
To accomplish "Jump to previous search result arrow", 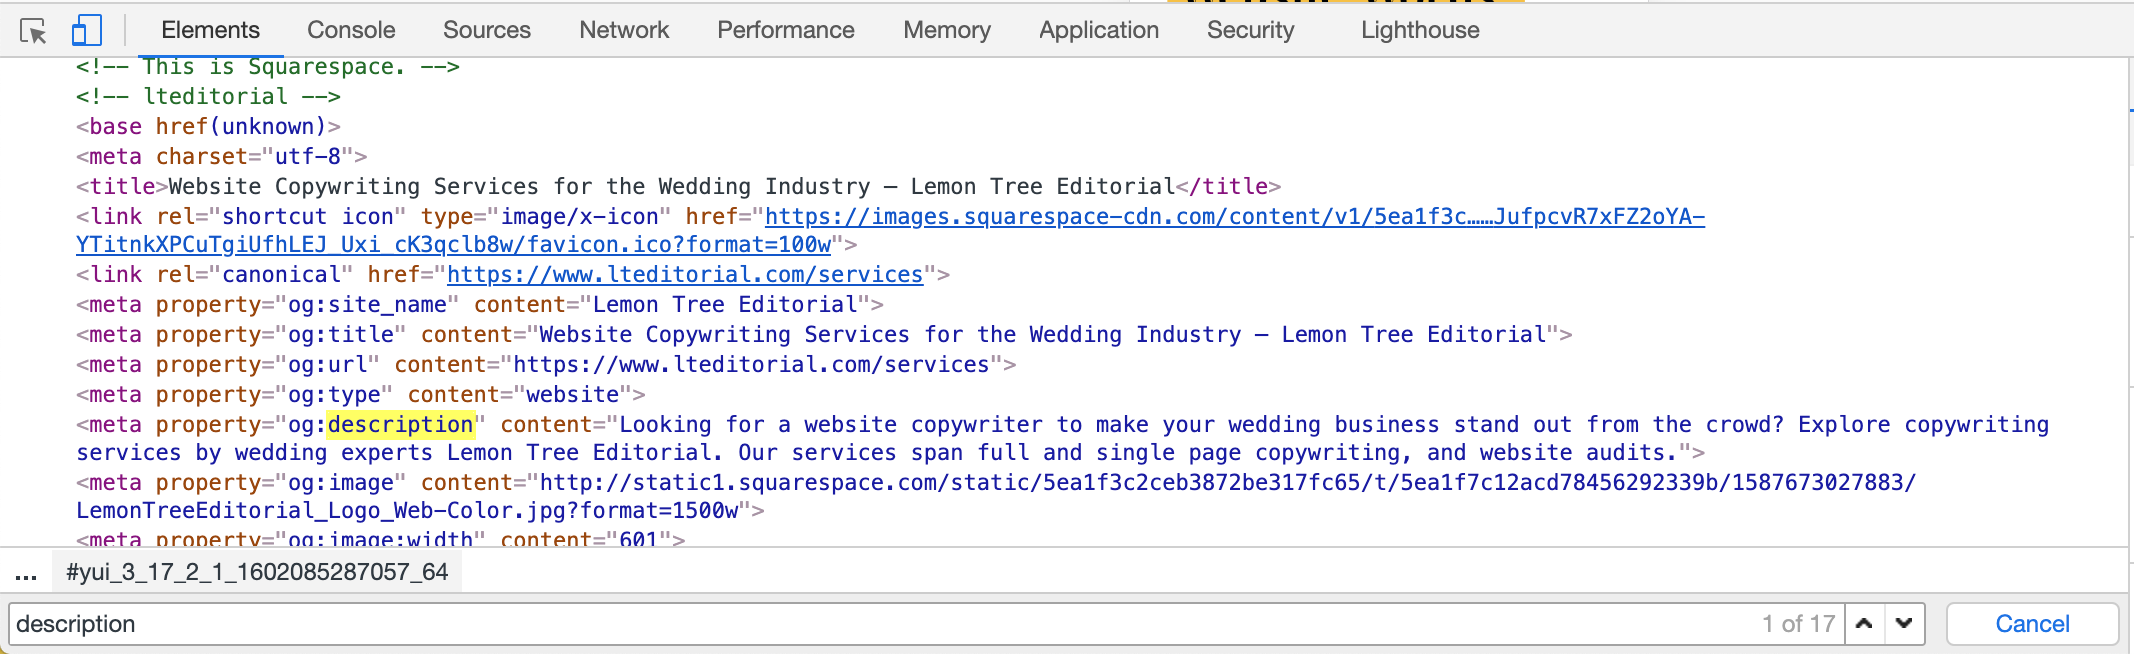I will [x=1864, y=623].
